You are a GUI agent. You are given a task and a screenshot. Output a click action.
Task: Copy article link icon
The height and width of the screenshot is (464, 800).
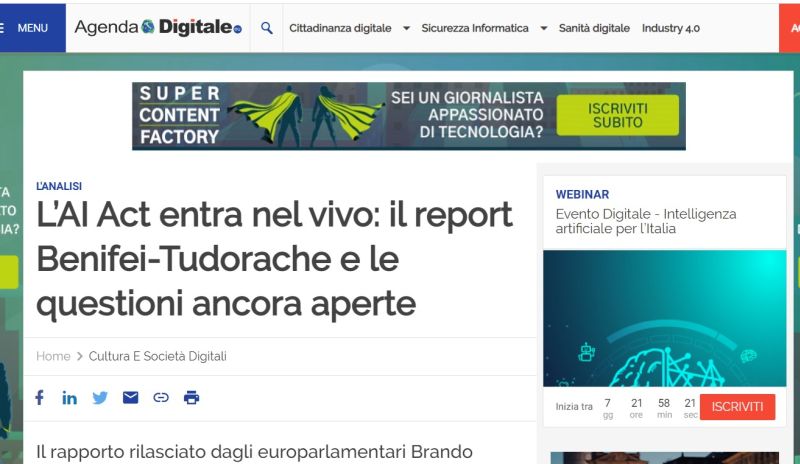pos(160,397)
